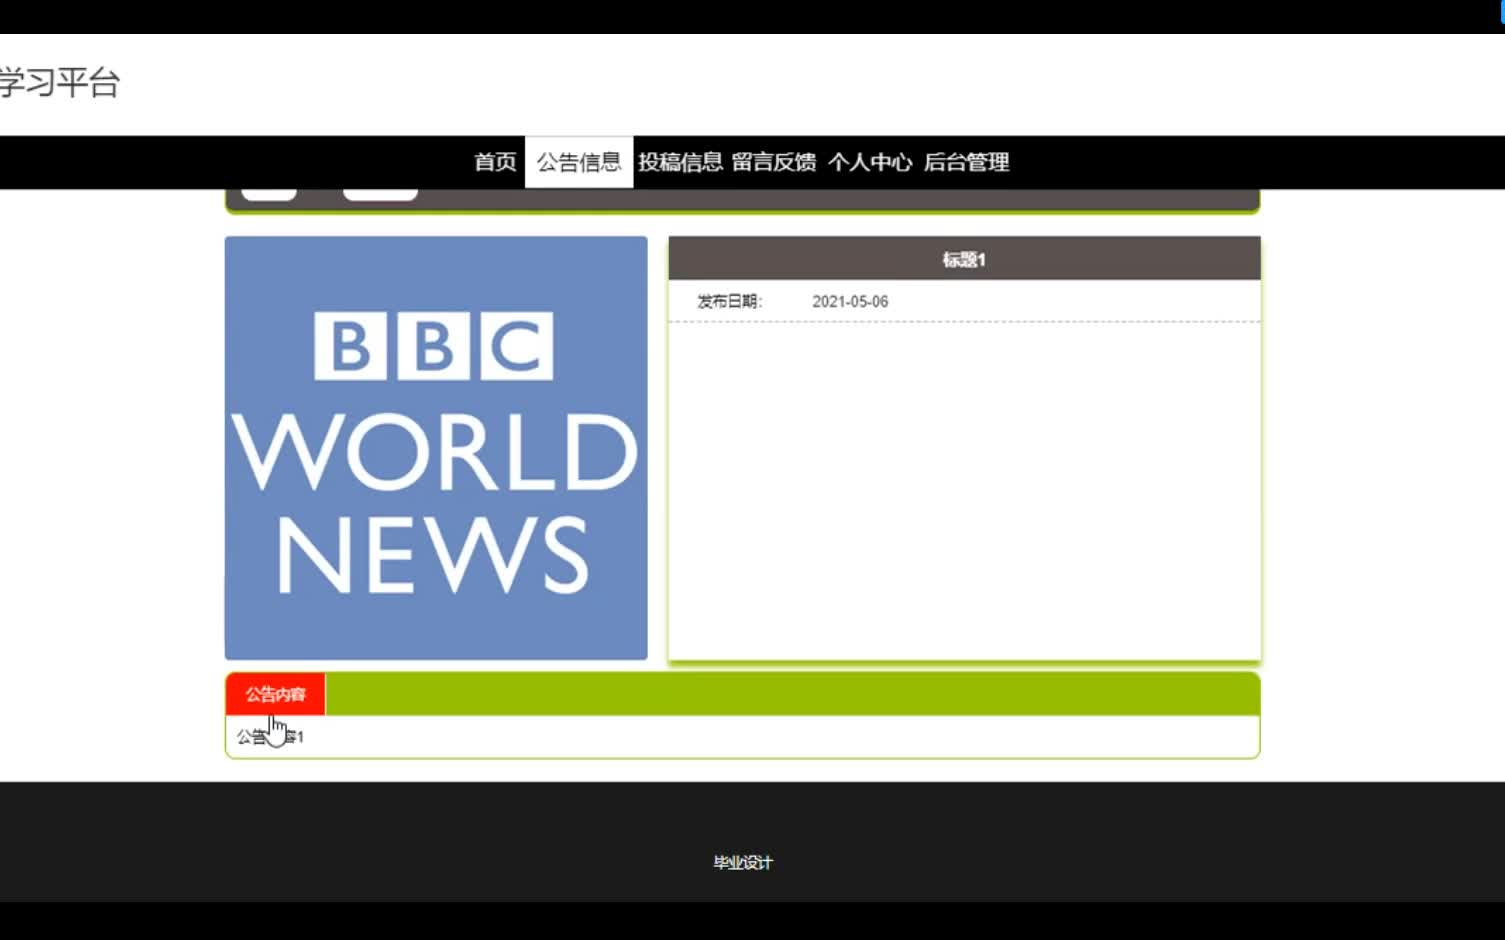This screenshot has width=1505, height=940.
Task: Open 留言反馈 in the nav bar
Action: pos(774,162)
